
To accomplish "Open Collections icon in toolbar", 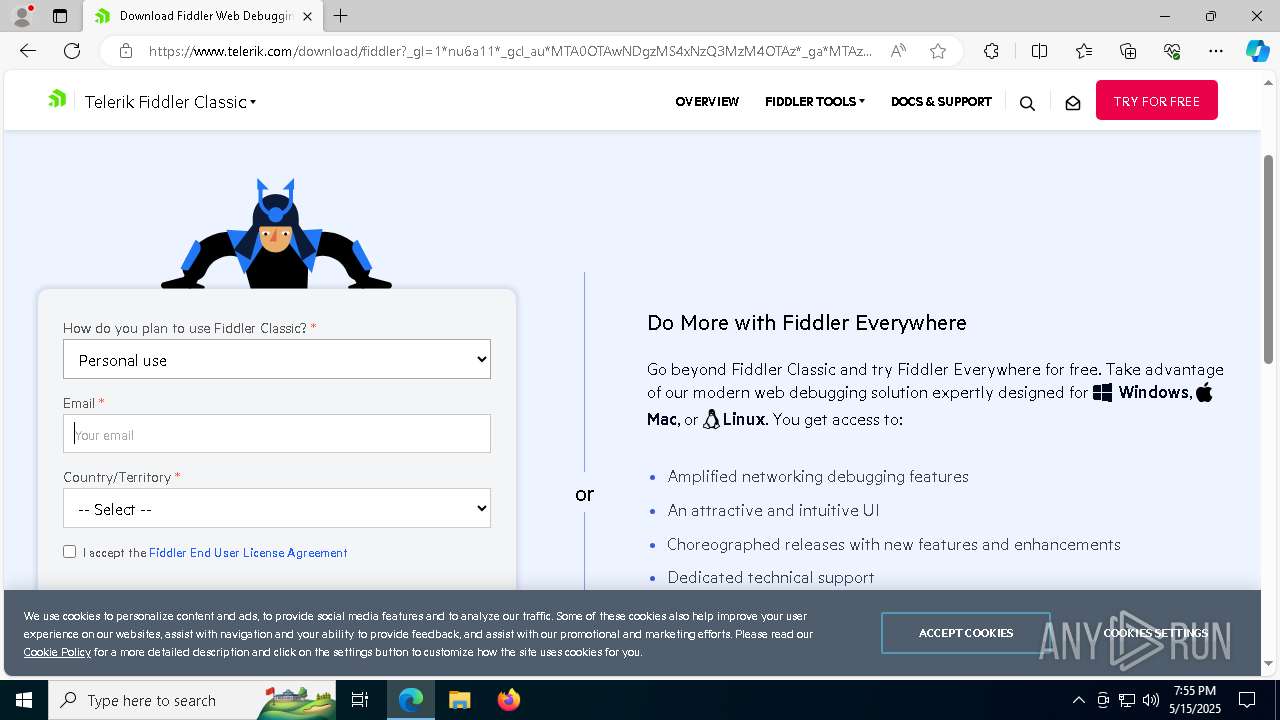I will (x=1128, y=51).
